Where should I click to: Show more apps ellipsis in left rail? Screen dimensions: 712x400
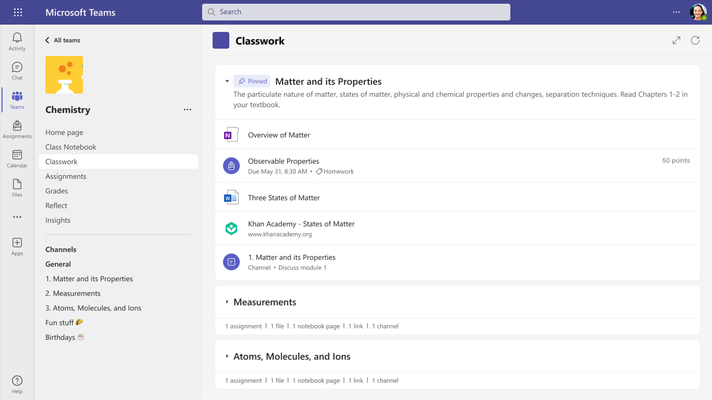click(17, 217)
